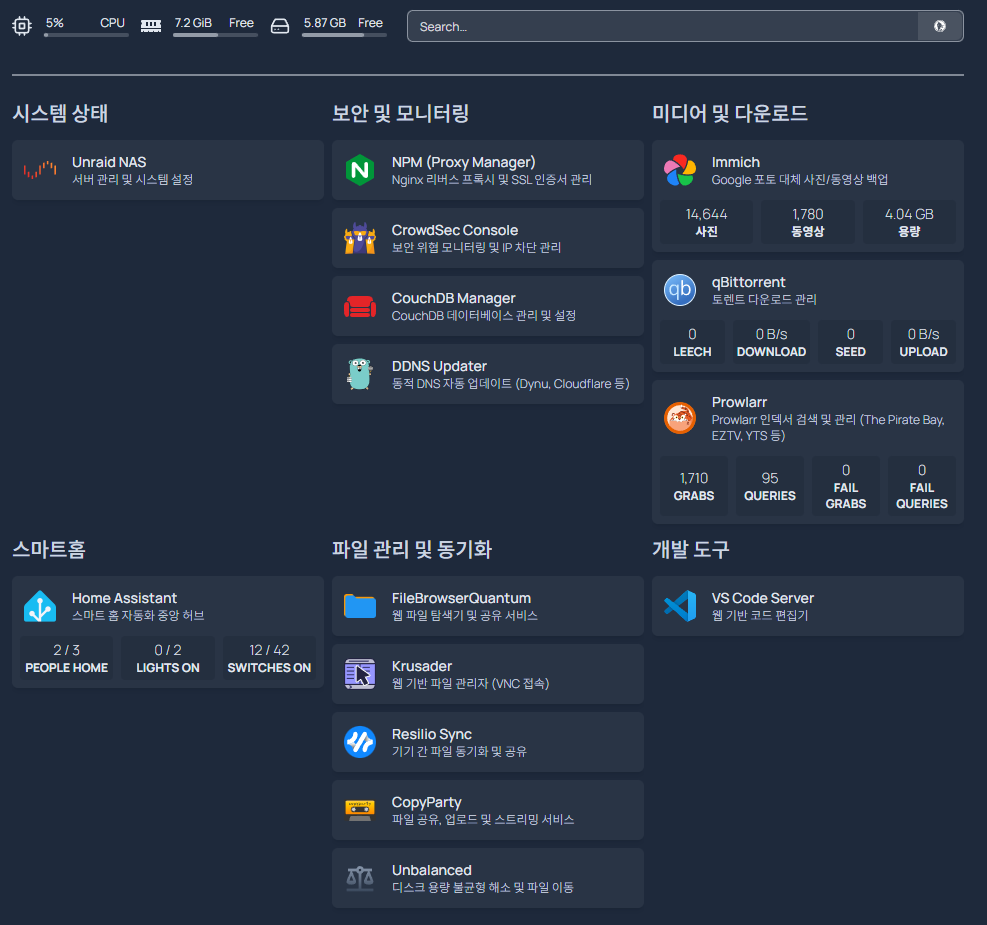Open VS Code Server title

coord(762,598)
